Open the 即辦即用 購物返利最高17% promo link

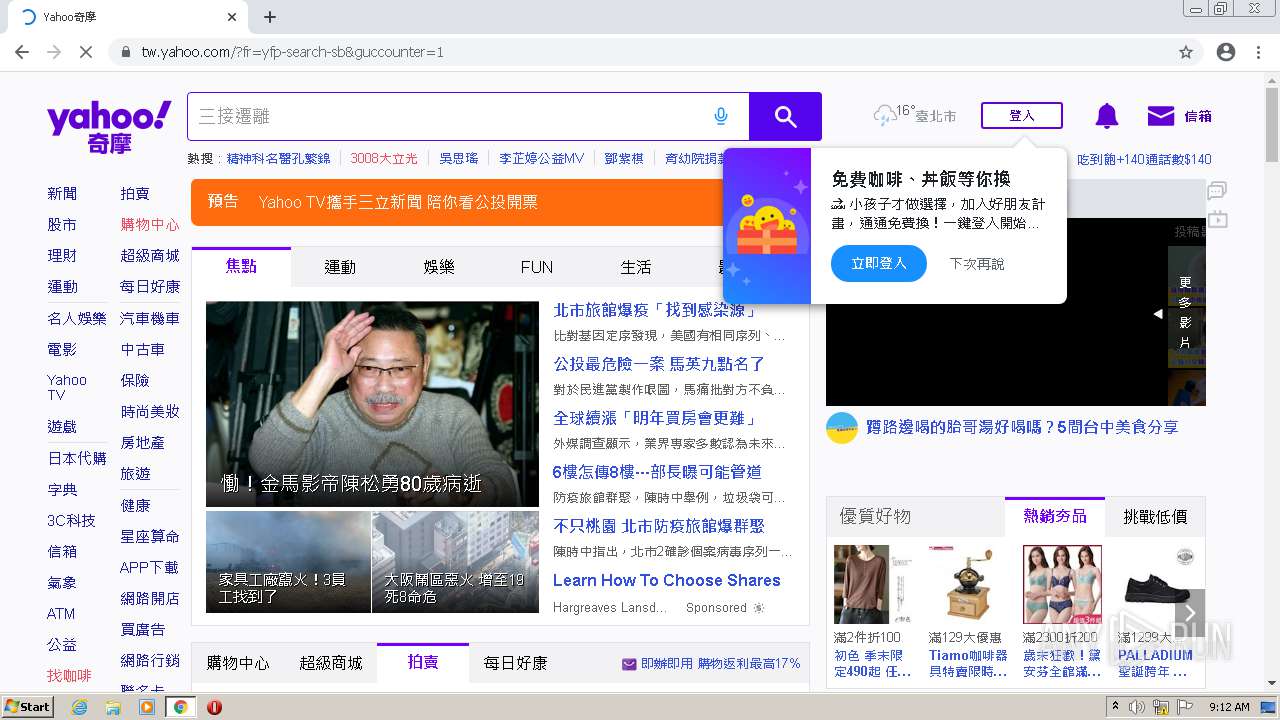point(711,663)
